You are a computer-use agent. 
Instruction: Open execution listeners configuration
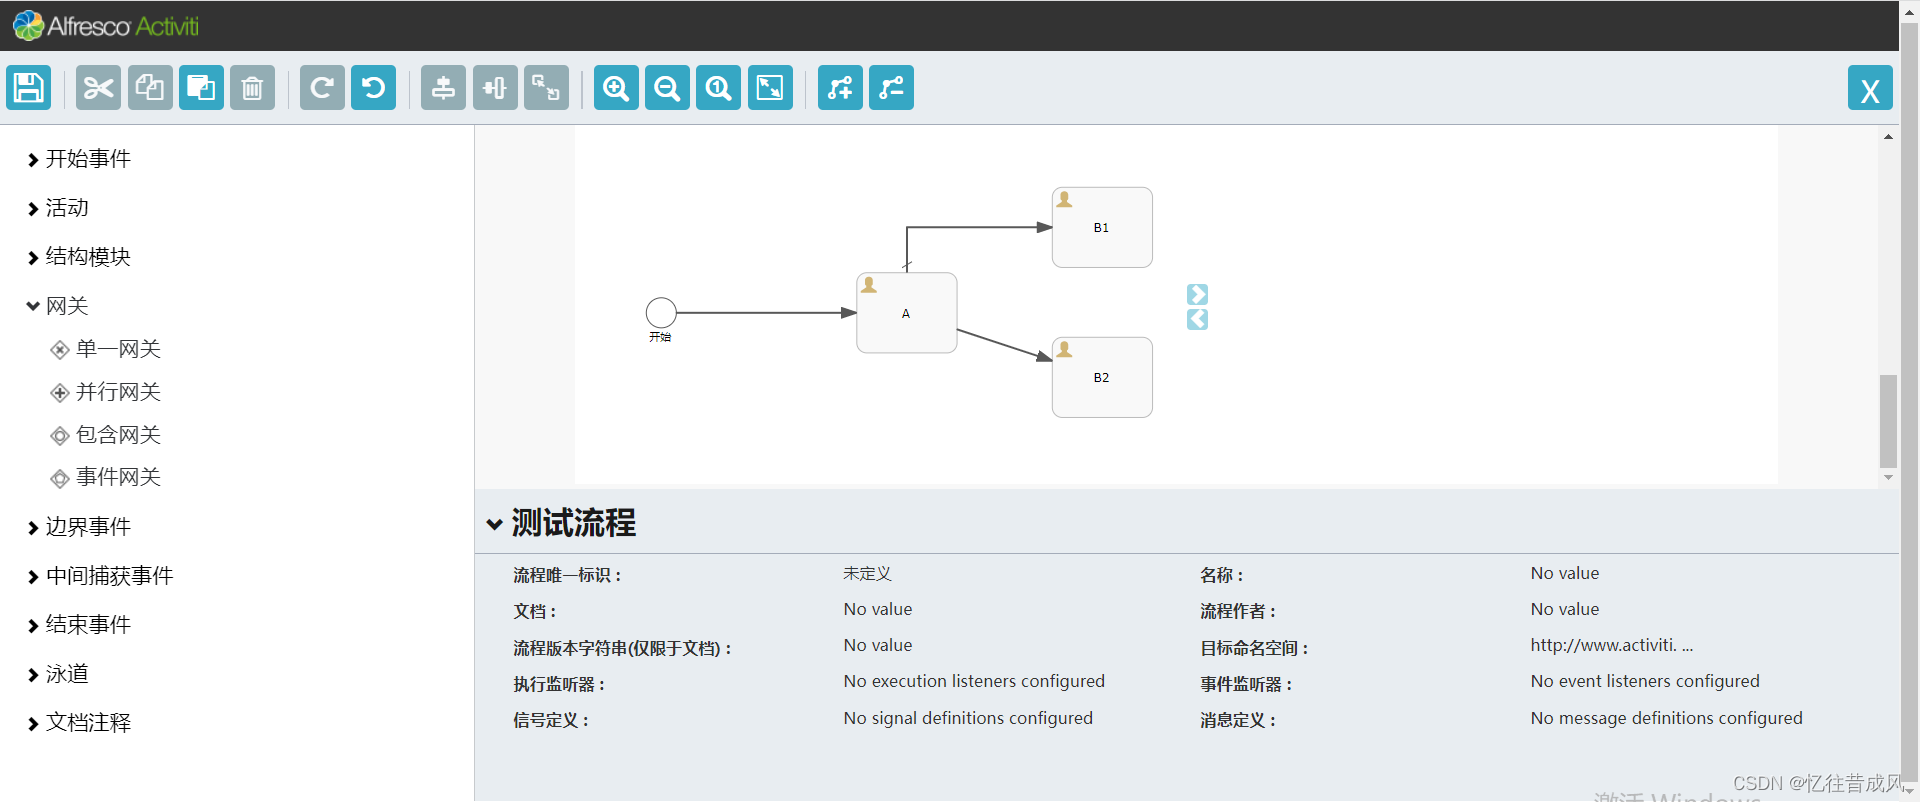(974, 682)
